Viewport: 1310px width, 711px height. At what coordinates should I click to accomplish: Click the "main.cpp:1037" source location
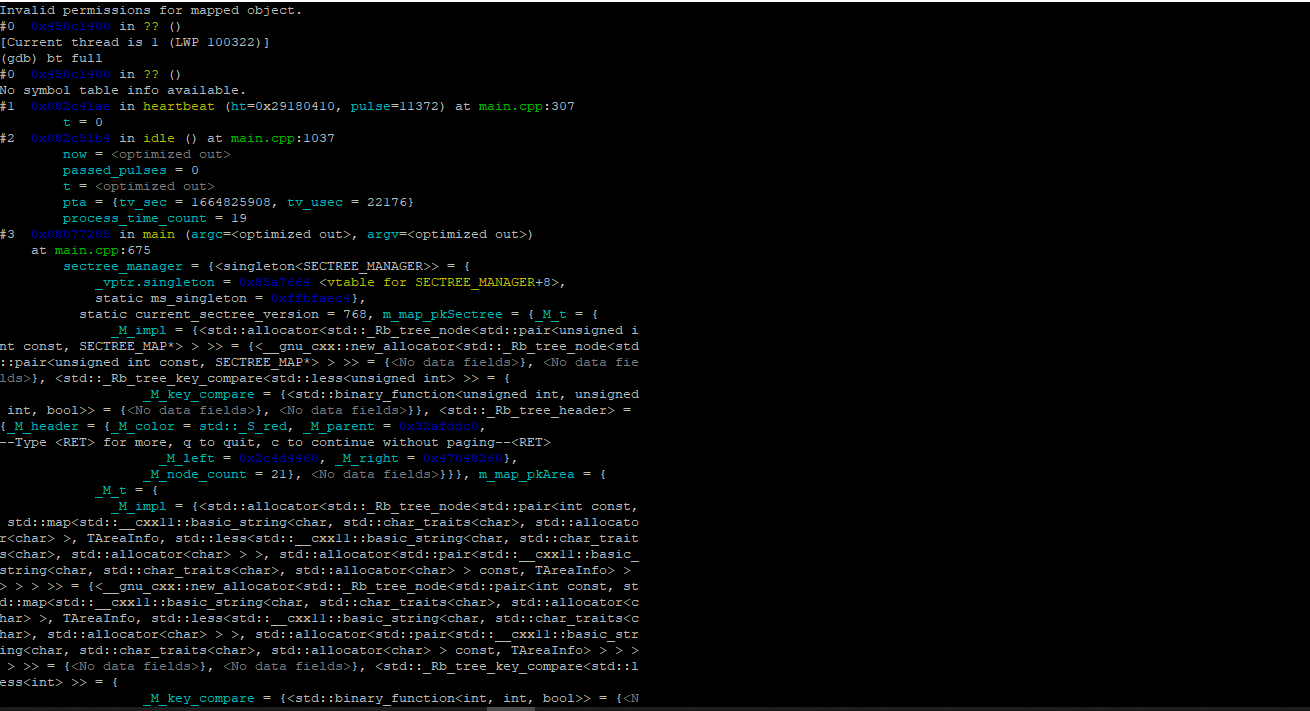point(283,138)
